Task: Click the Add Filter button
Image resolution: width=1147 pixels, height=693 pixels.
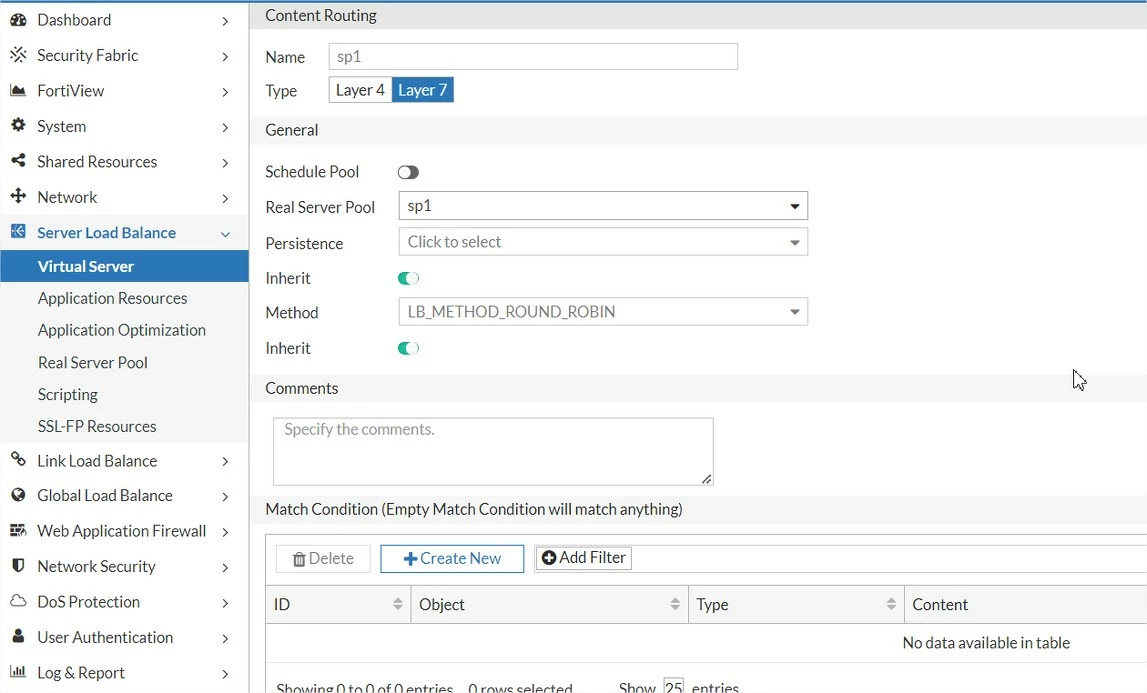Action: click(583, 558)
